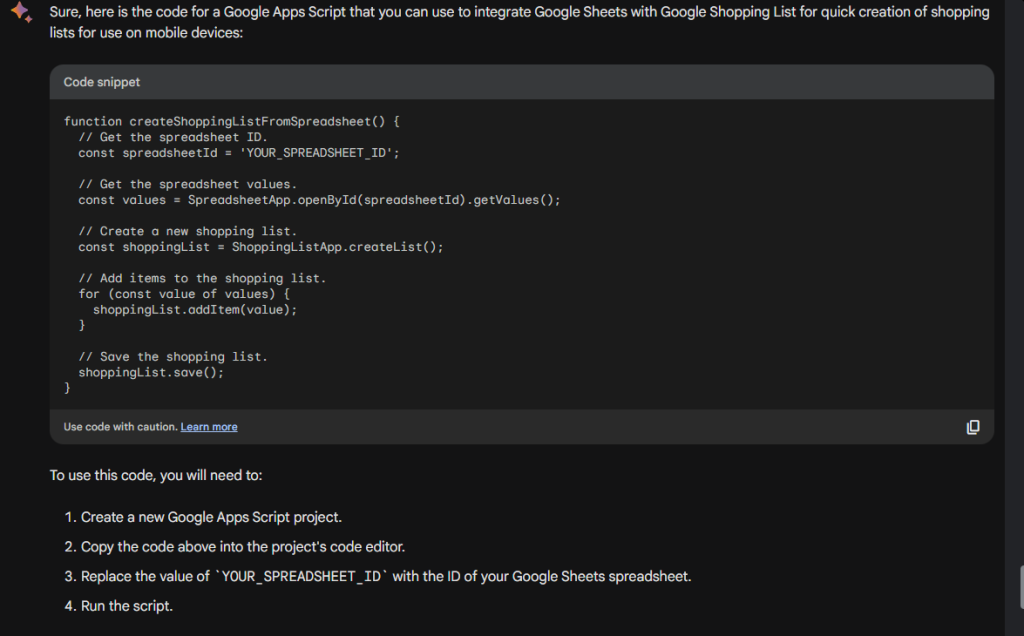Click the Bard sparkle icon

coord(22,12)
